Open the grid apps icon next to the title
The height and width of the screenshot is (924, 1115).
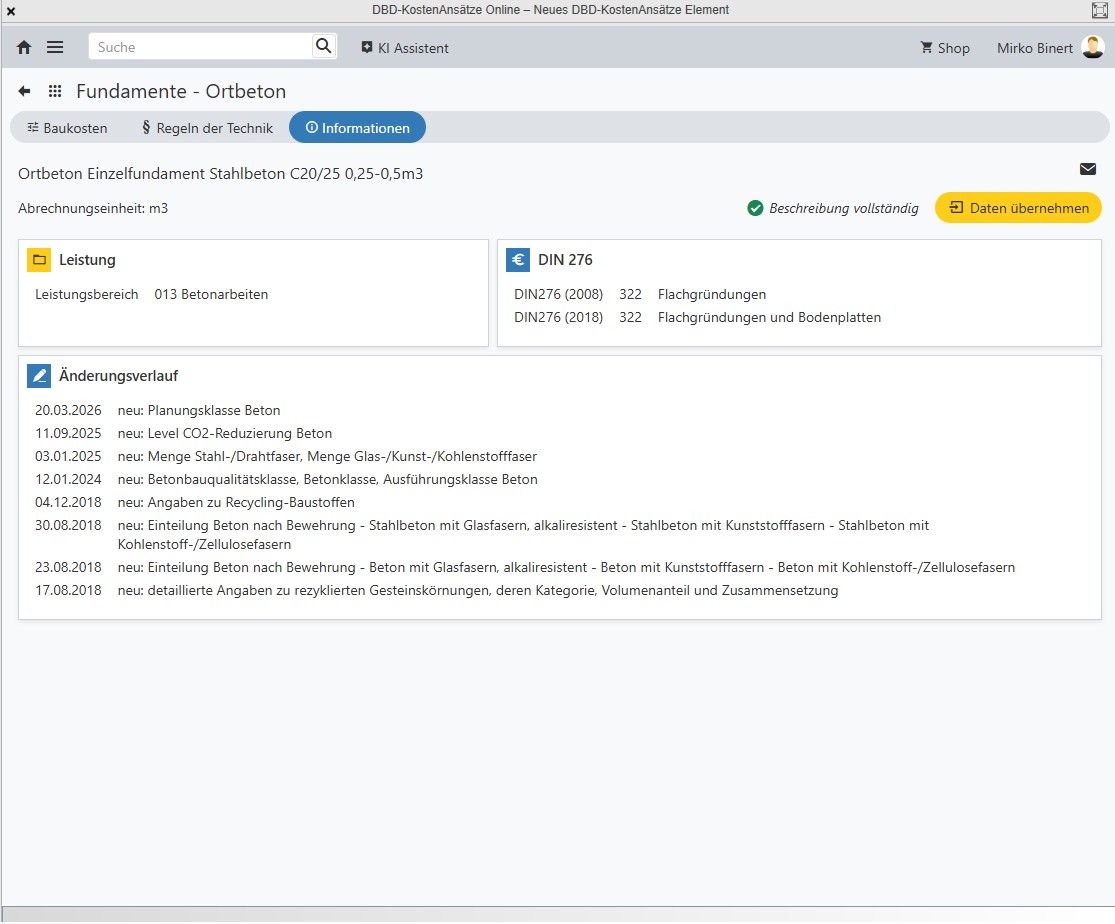click(55, 91)
